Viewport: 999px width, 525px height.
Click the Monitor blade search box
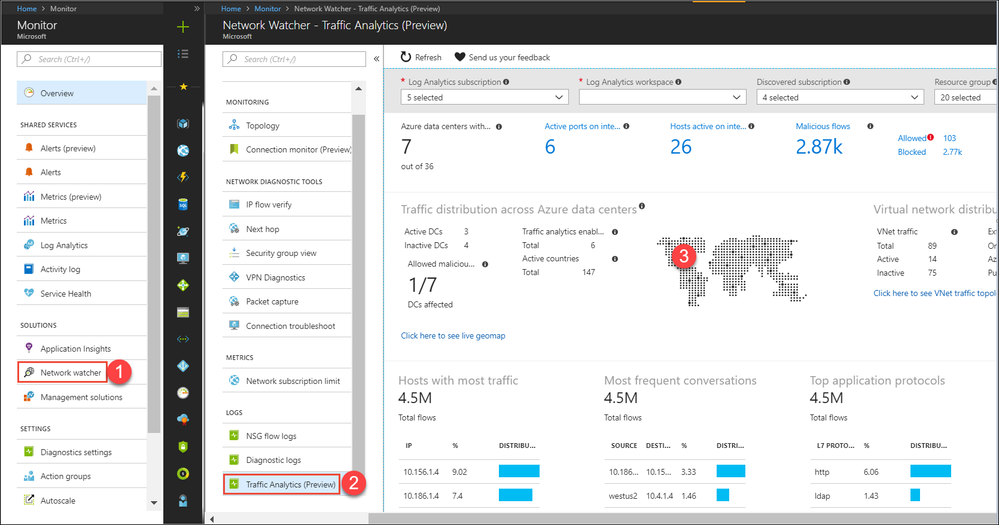point(89,59)
